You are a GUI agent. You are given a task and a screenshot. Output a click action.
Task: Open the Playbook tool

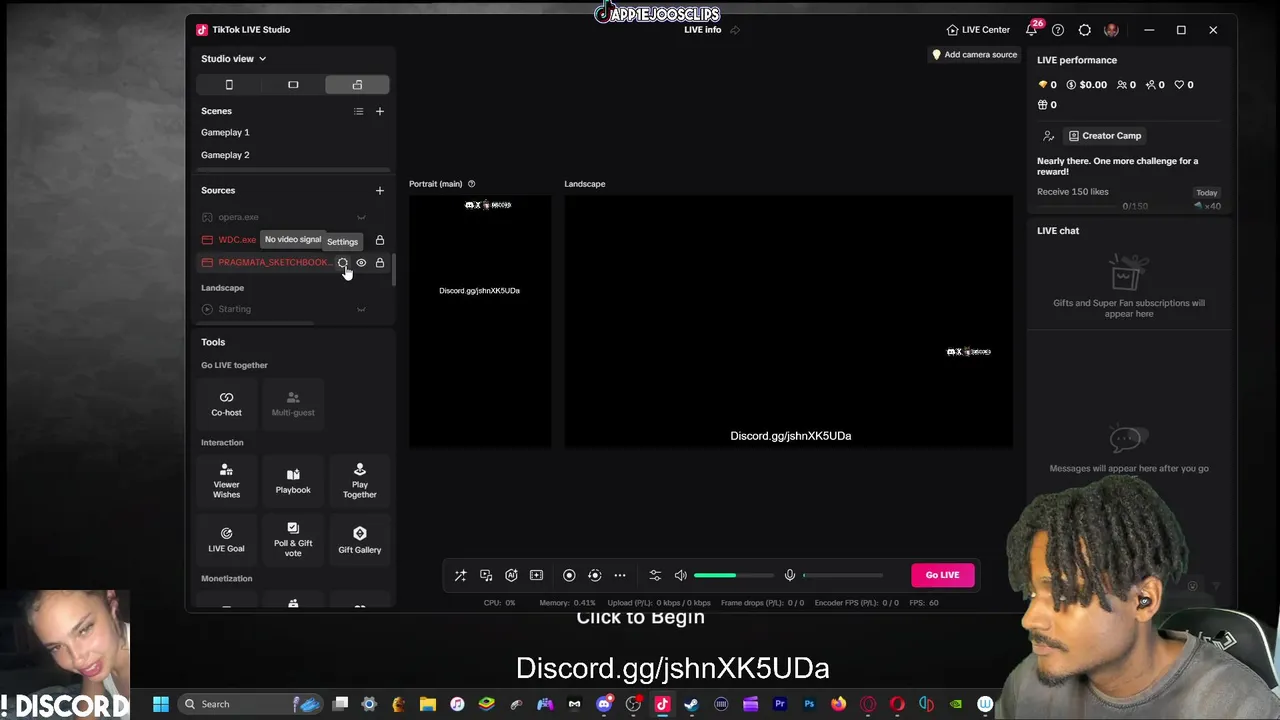pyautogui.click(x=293, y=480)
